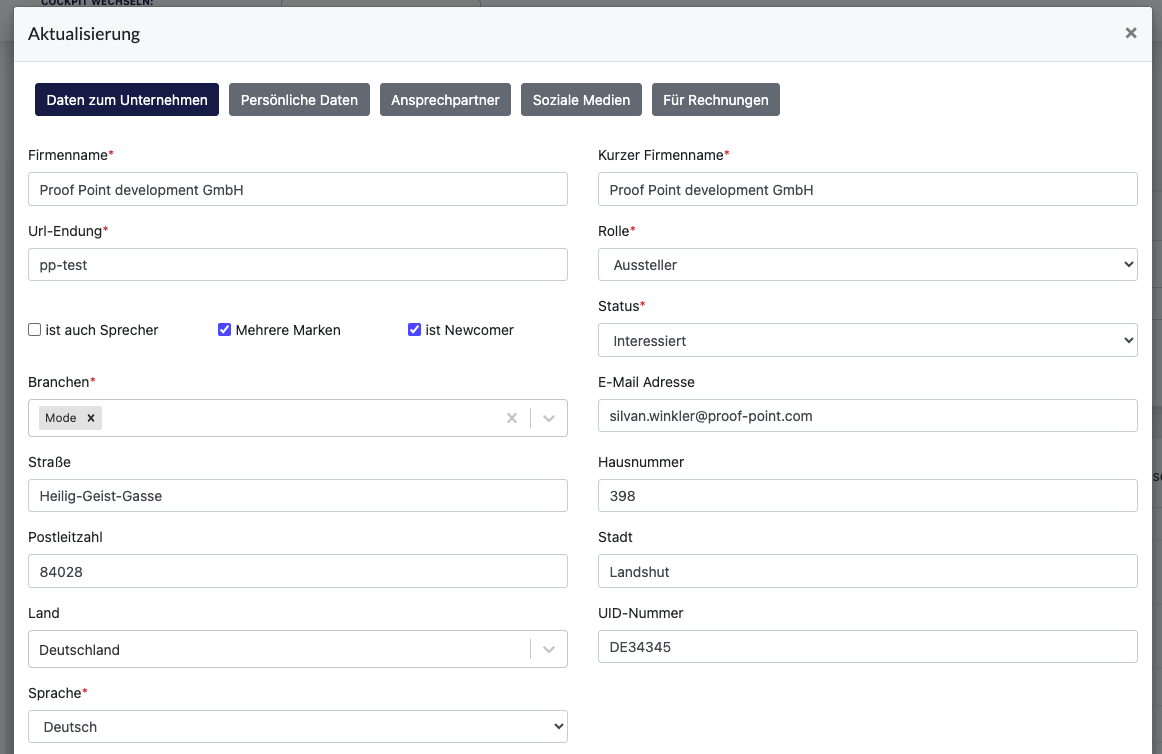Click the Mehrere Marken label

pos(288,330)
